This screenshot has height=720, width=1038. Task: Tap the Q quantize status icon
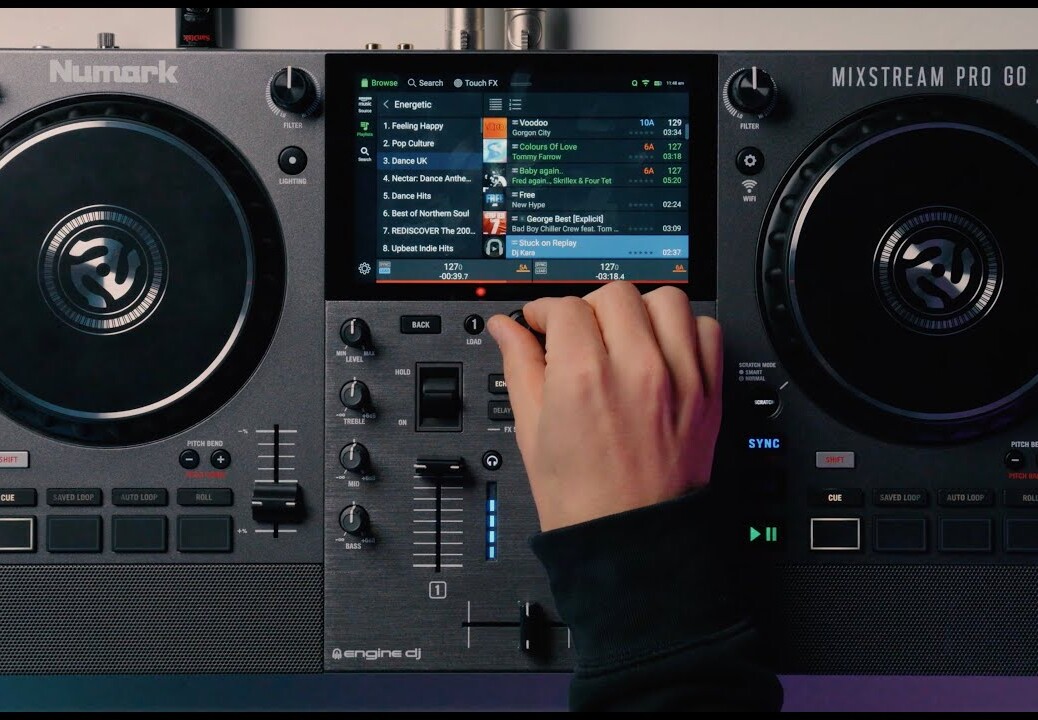coord(634,83)
